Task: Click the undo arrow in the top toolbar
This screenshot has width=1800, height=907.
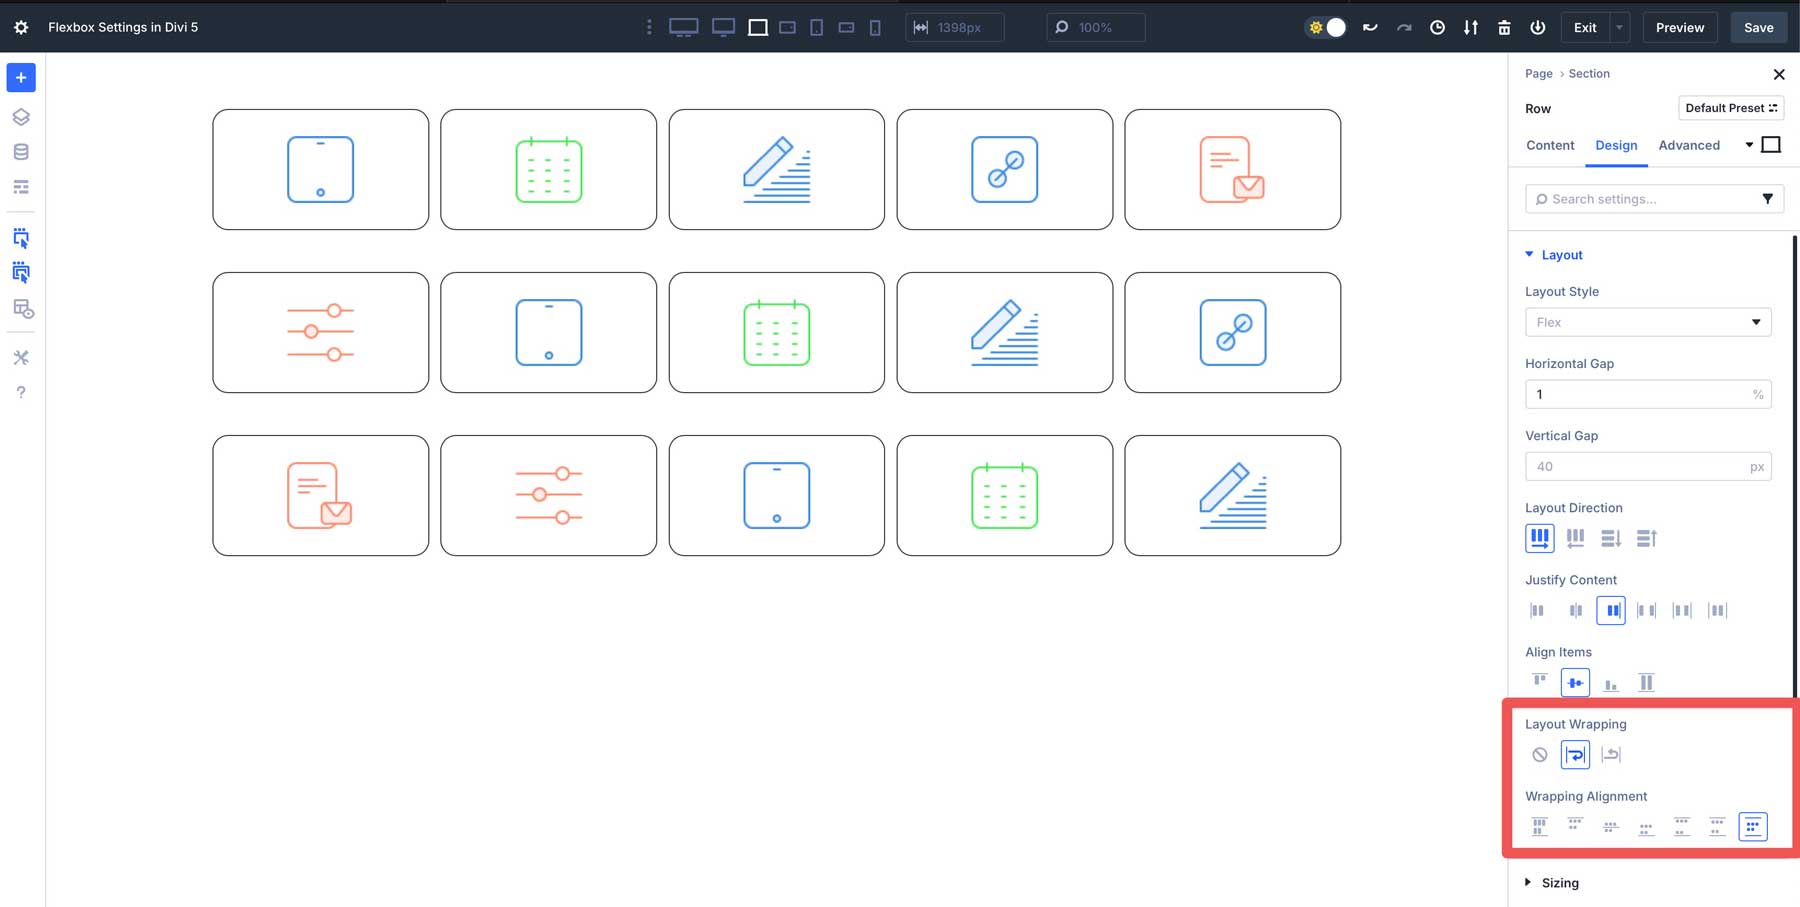Action: [x=1370, y=27]
